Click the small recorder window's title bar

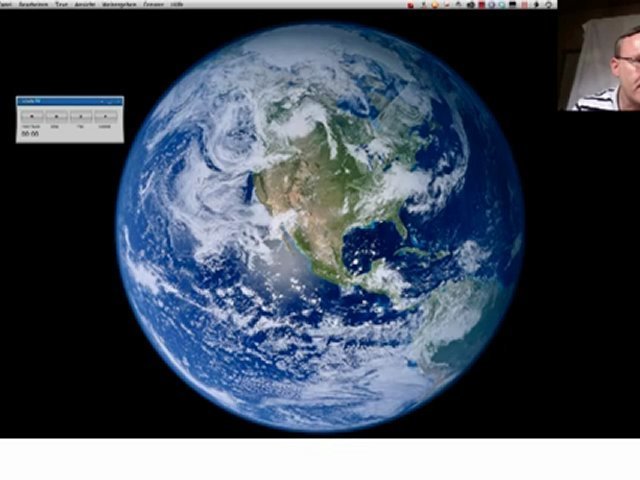(55, 101)
